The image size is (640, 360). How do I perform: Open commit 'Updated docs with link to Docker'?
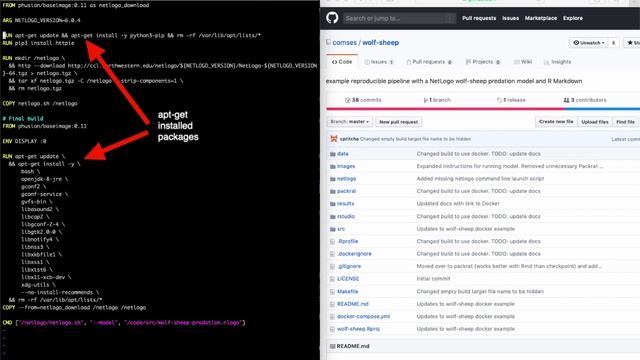[x=458, y=204]
